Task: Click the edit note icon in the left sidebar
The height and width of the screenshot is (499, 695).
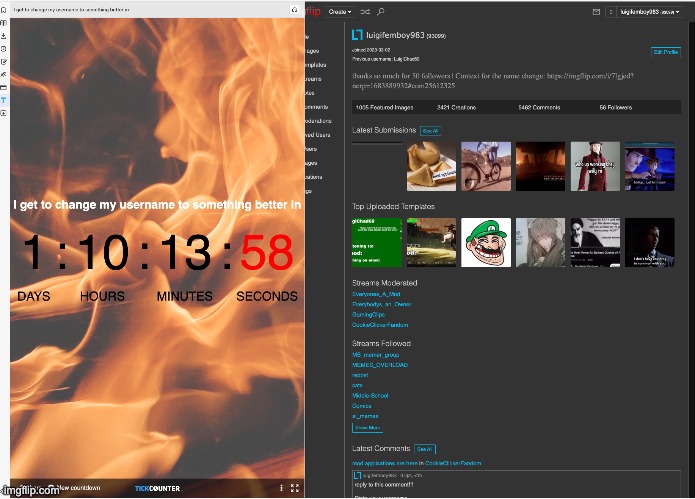Action: tap(4, 62)
